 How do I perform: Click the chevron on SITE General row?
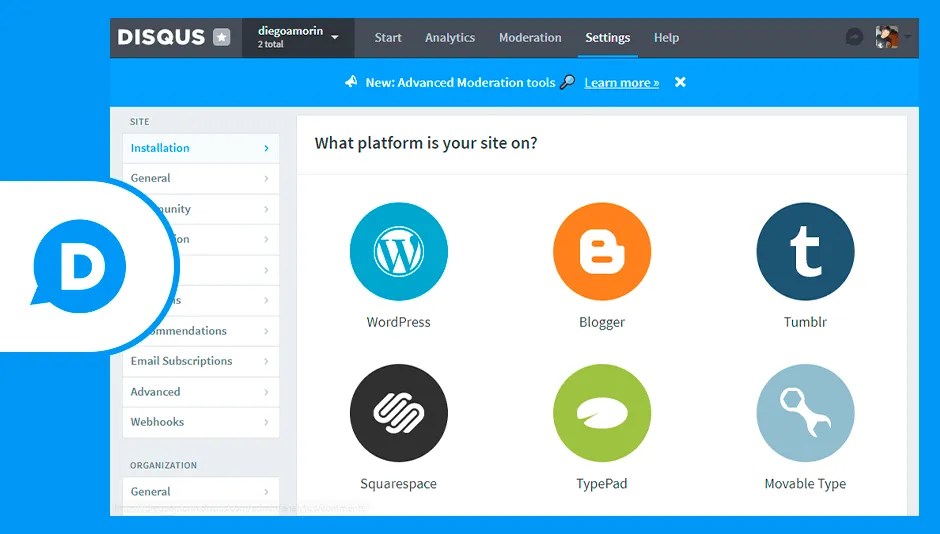266,179
